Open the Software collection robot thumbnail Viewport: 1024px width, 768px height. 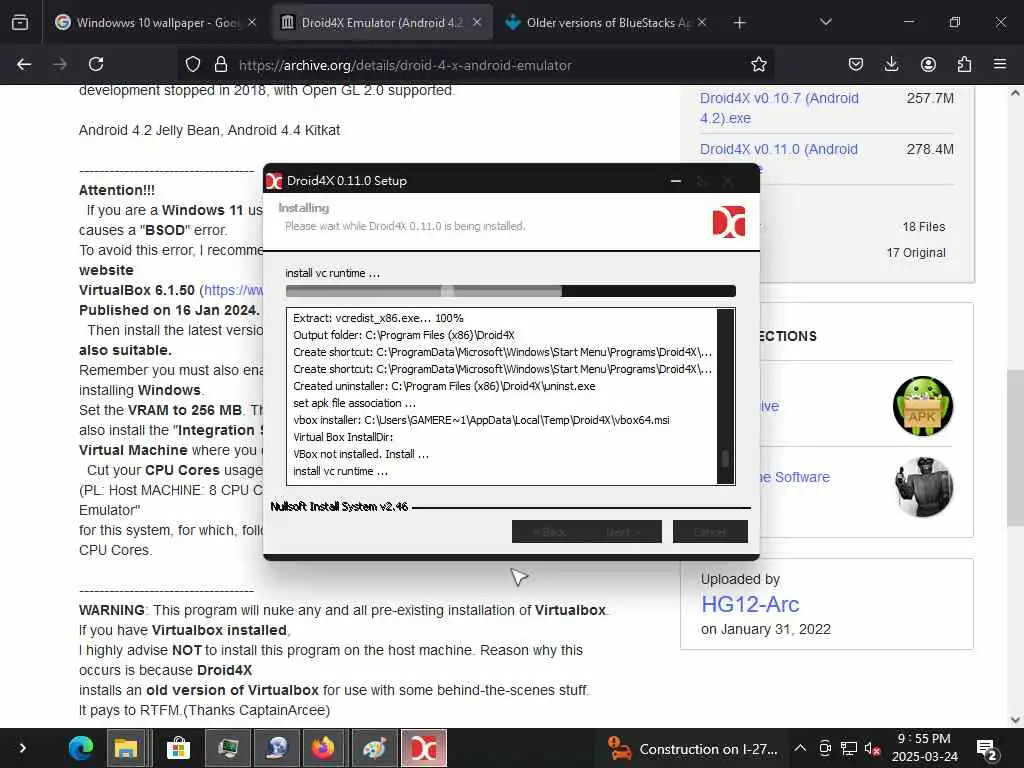(x=923, y=487)
